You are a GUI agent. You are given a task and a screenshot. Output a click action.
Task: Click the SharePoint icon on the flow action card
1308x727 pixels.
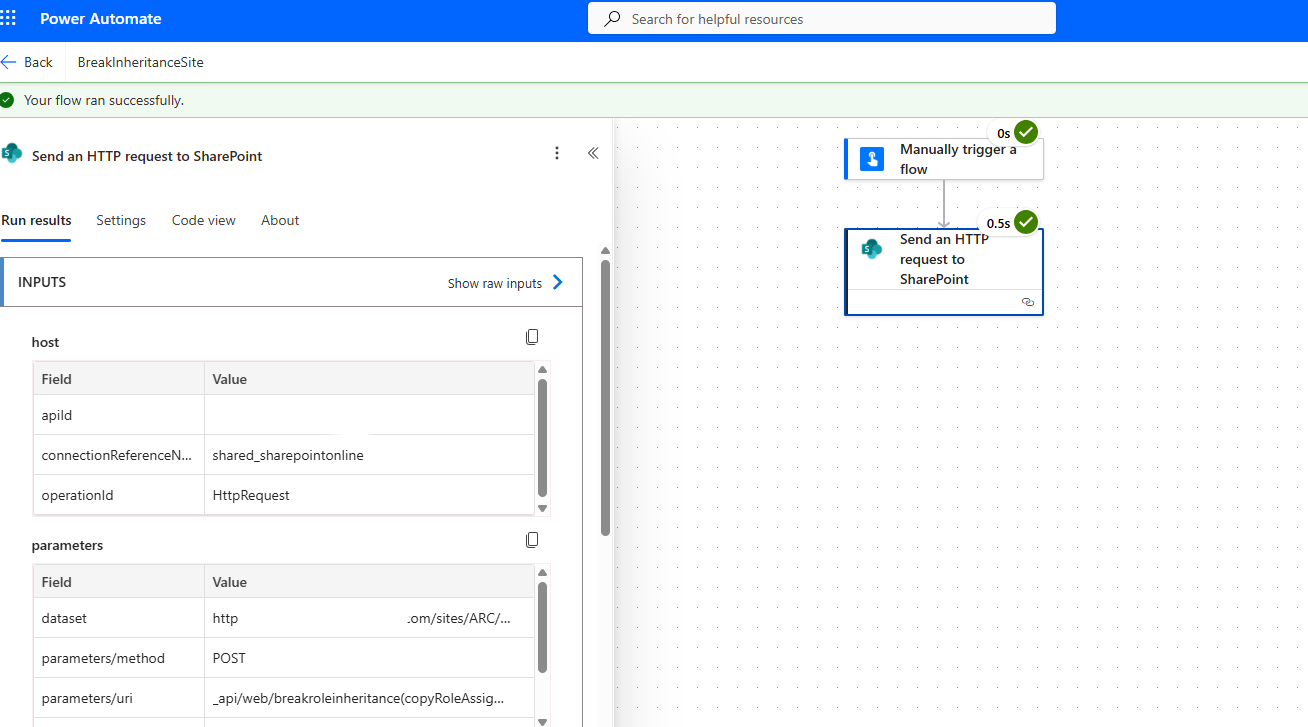[x=872, y=249]
